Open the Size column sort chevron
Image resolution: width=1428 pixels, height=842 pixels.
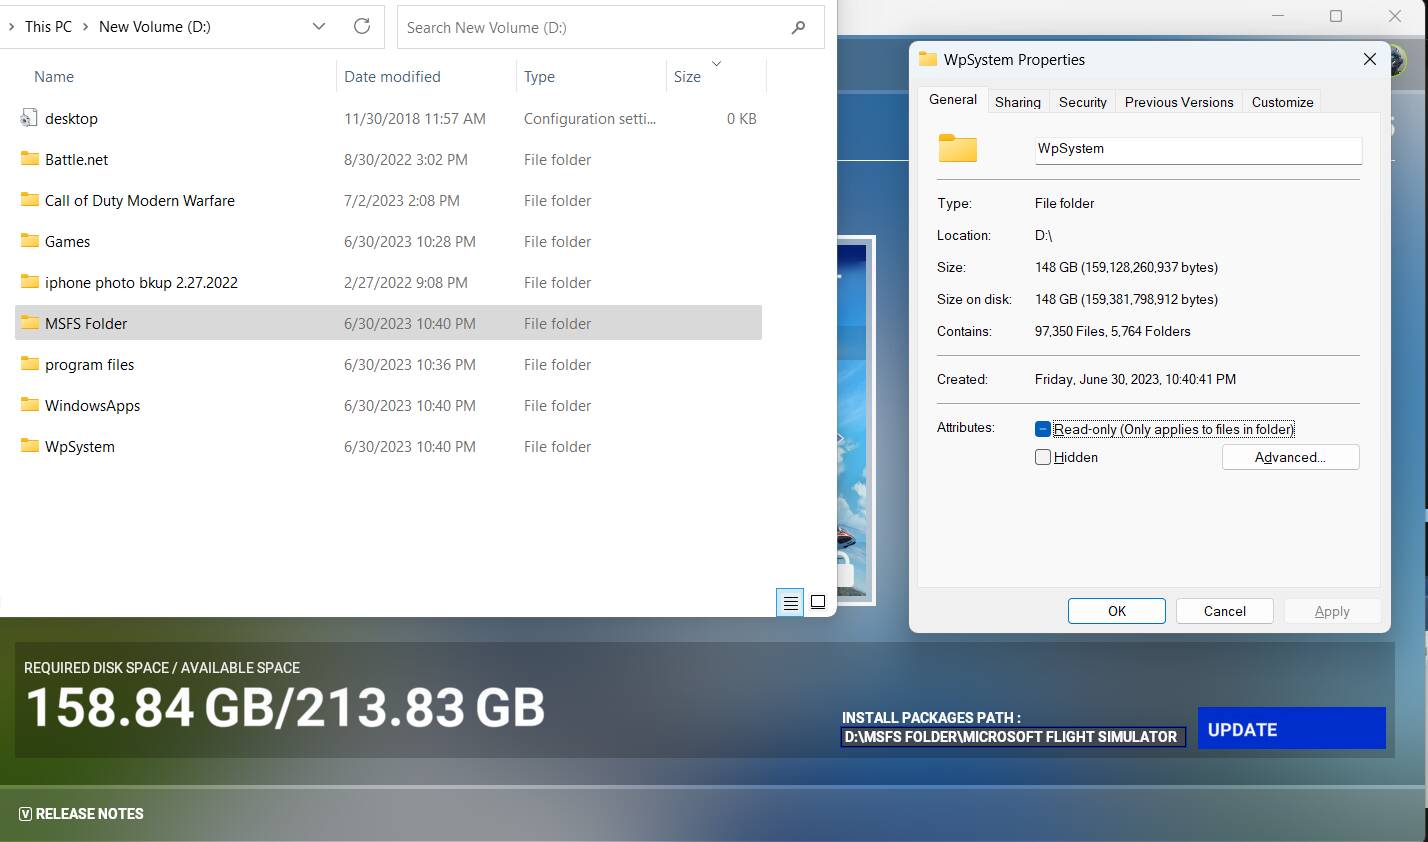coord(716,64)
